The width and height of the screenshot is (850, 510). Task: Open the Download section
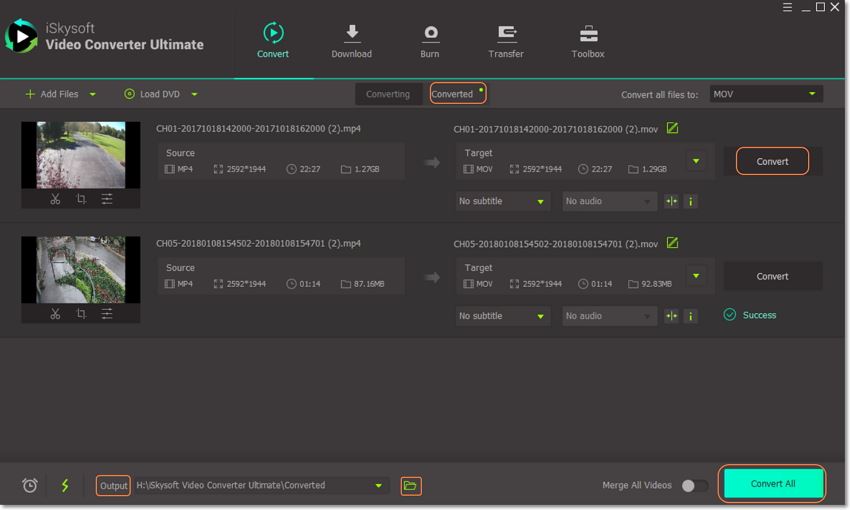click(x=351, y=42)
